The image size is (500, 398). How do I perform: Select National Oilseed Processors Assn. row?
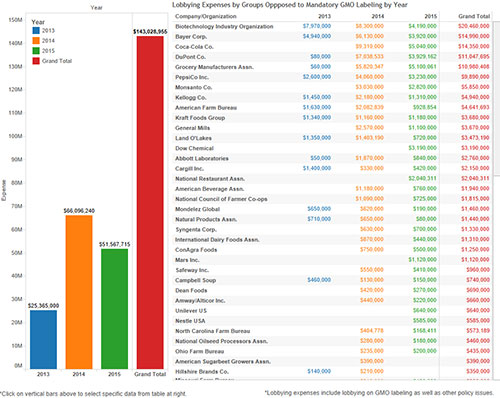coord(222,341)
